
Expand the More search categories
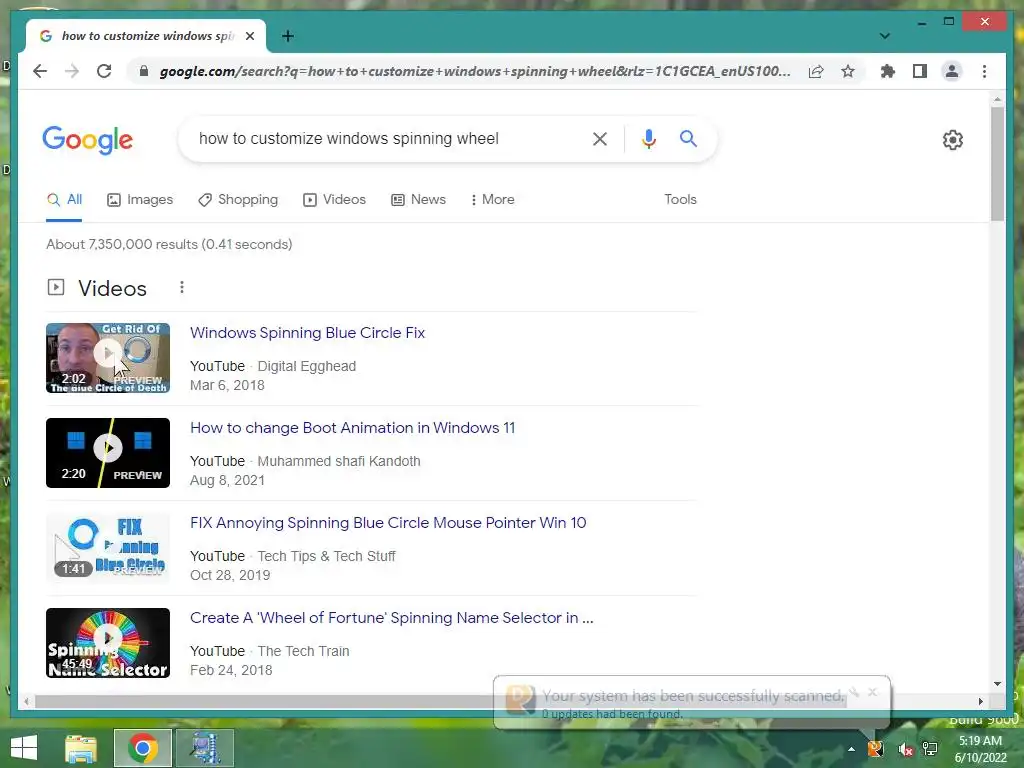click(x=492, y=200)
